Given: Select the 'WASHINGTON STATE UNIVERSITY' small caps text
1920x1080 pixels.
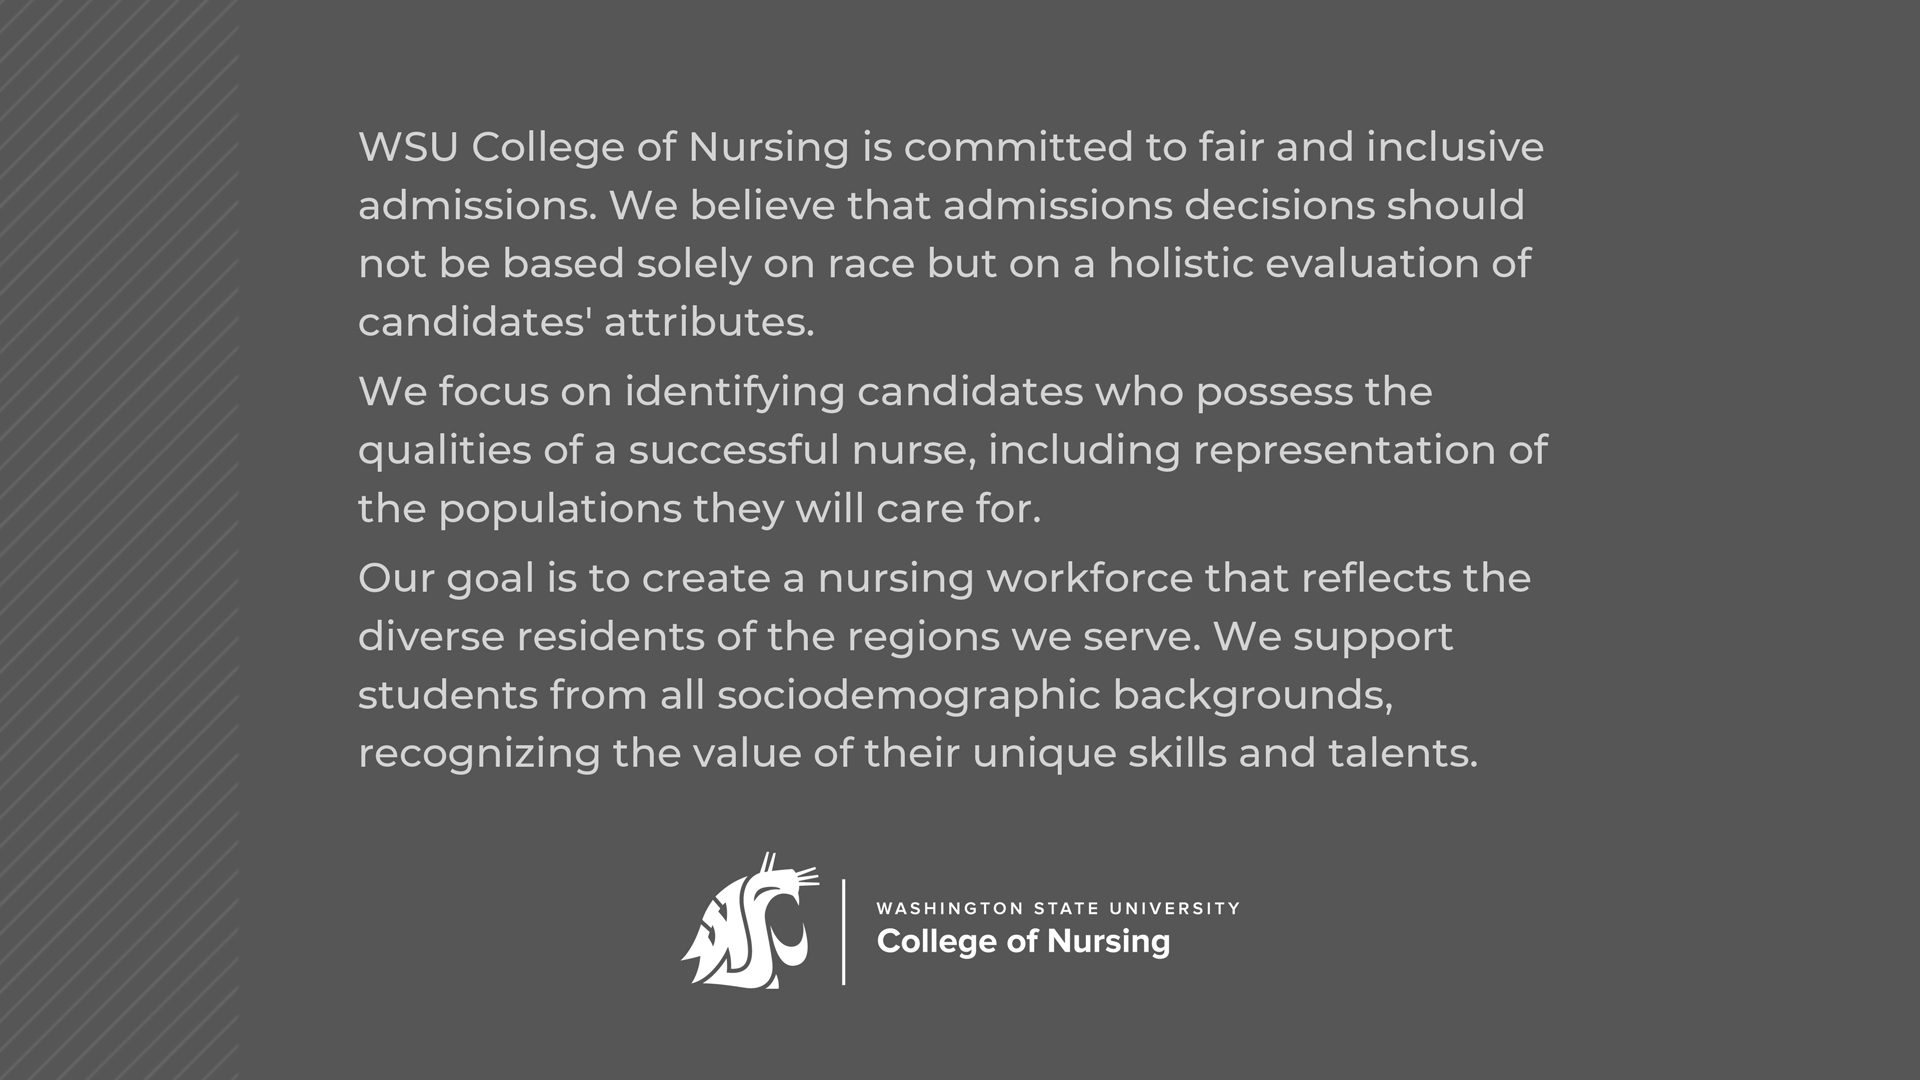Looking at the screenshot, I should click(1058, 908).
